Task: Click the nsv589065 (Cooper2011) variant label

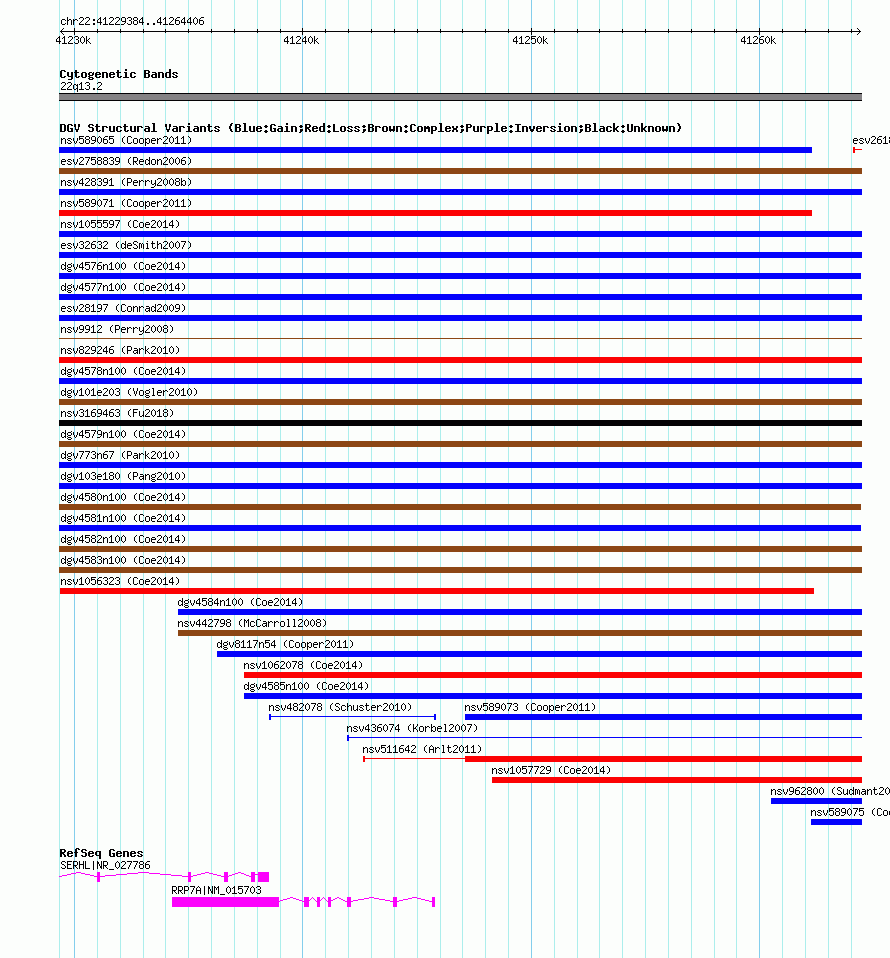Action: 126,141
